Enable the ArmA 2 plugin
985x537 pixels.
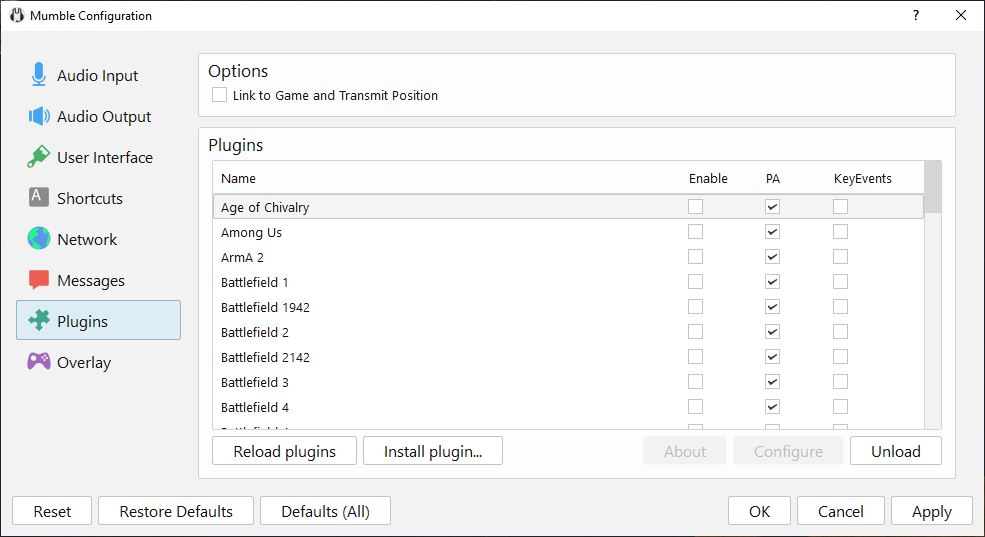click(x=695, y=257)
